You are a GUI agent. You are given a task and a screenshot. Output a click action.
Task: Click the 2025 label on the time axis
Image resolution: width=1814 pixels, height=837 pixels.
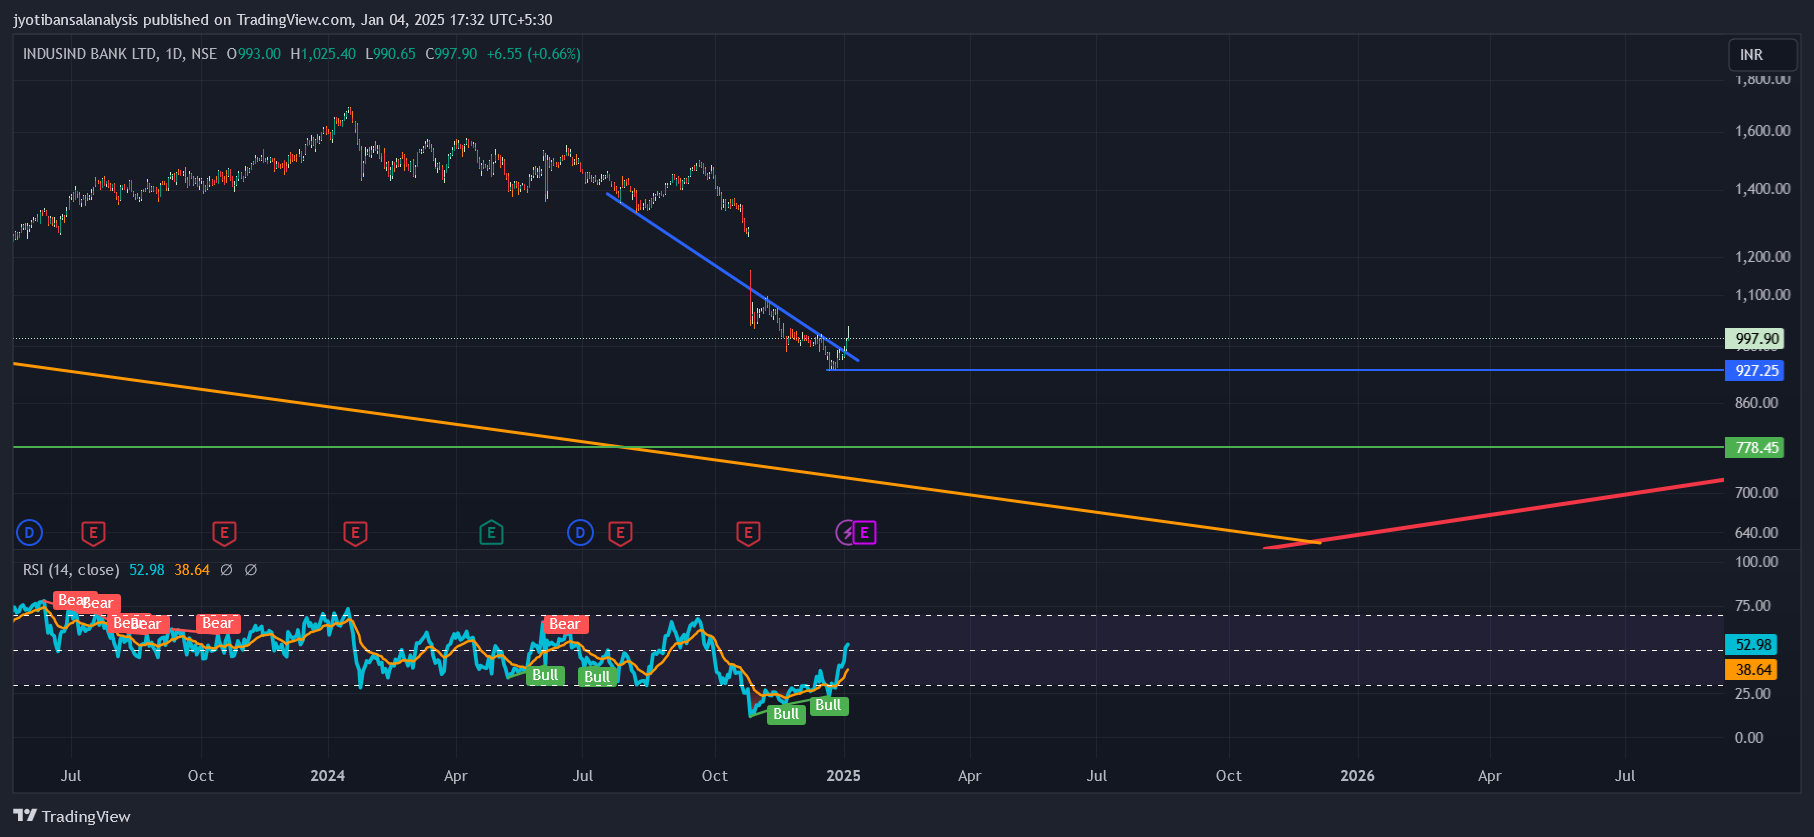click(843, 776)
